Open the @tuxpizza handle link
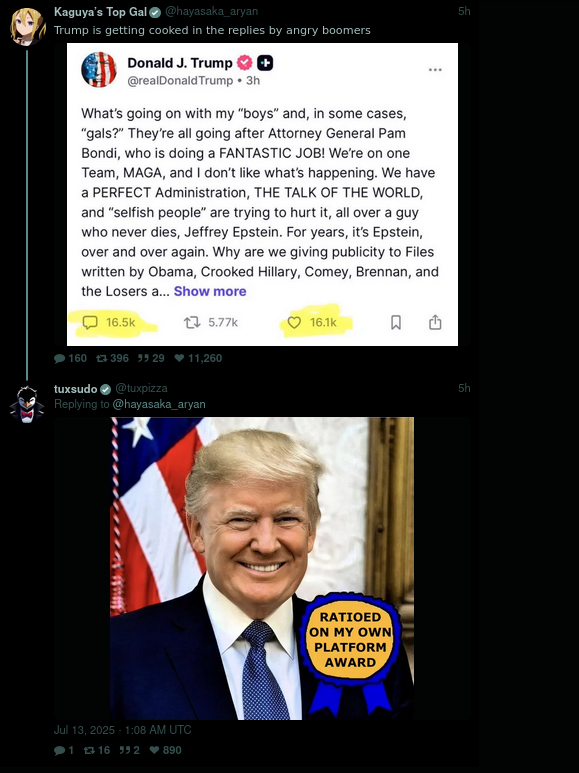The image size is (579, 773). [x=142, y=388]
